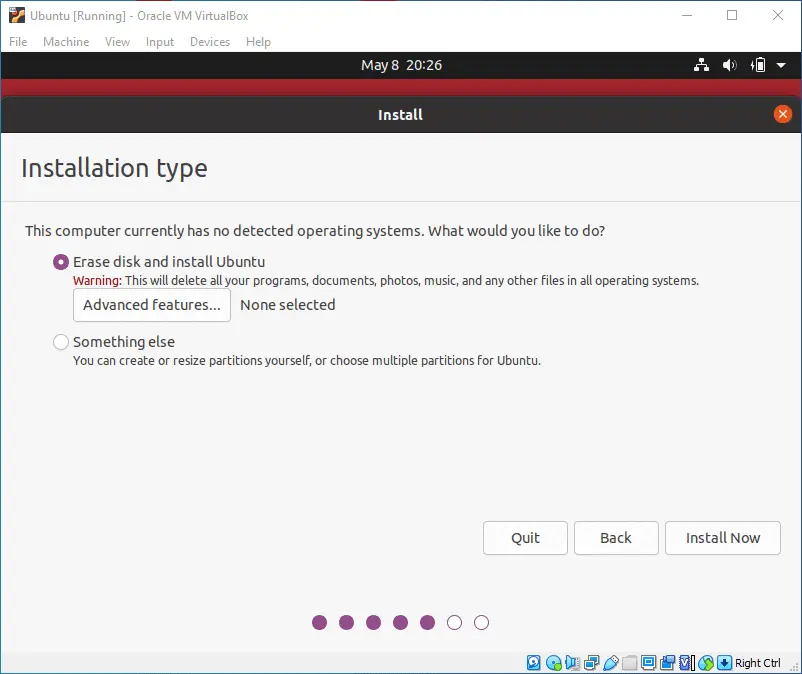Click the VirtualBox hard disk activity icon
Image resolution: width=802 pixels, height=674 pixels.
click(x=533, y=663)
